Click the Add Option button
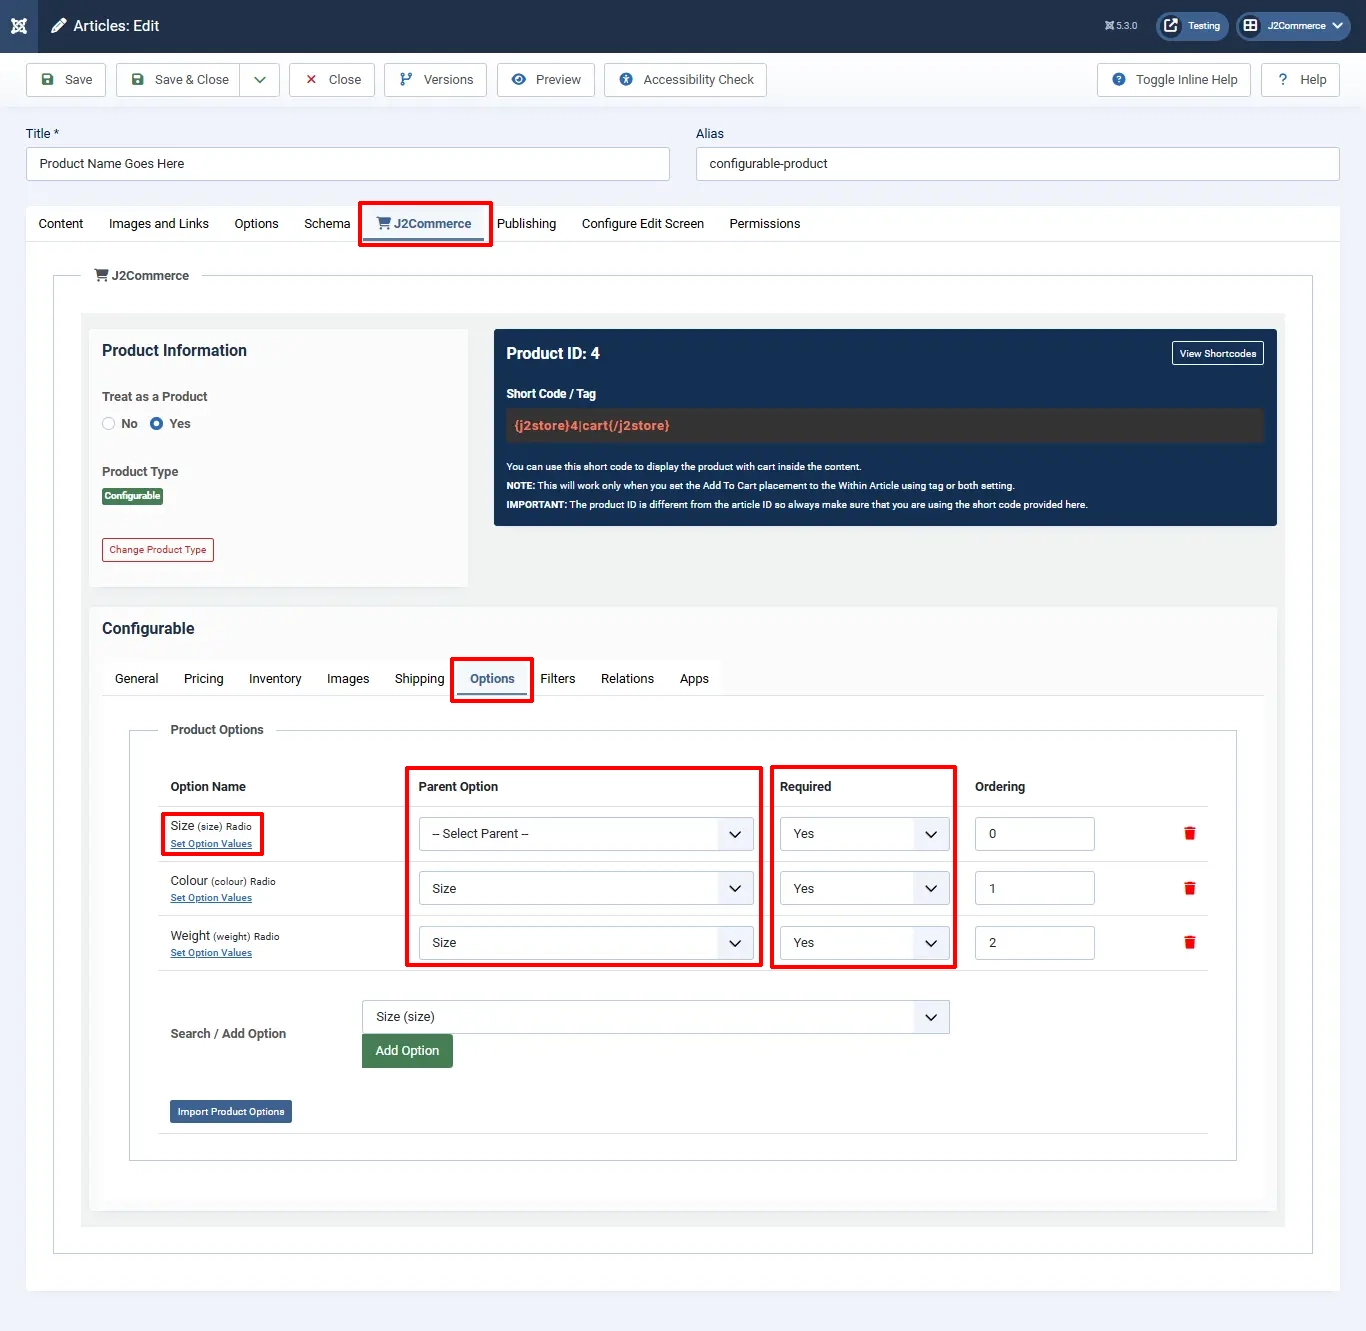The width and height of the screenshot is (1366, 1331). point(407,1051)
